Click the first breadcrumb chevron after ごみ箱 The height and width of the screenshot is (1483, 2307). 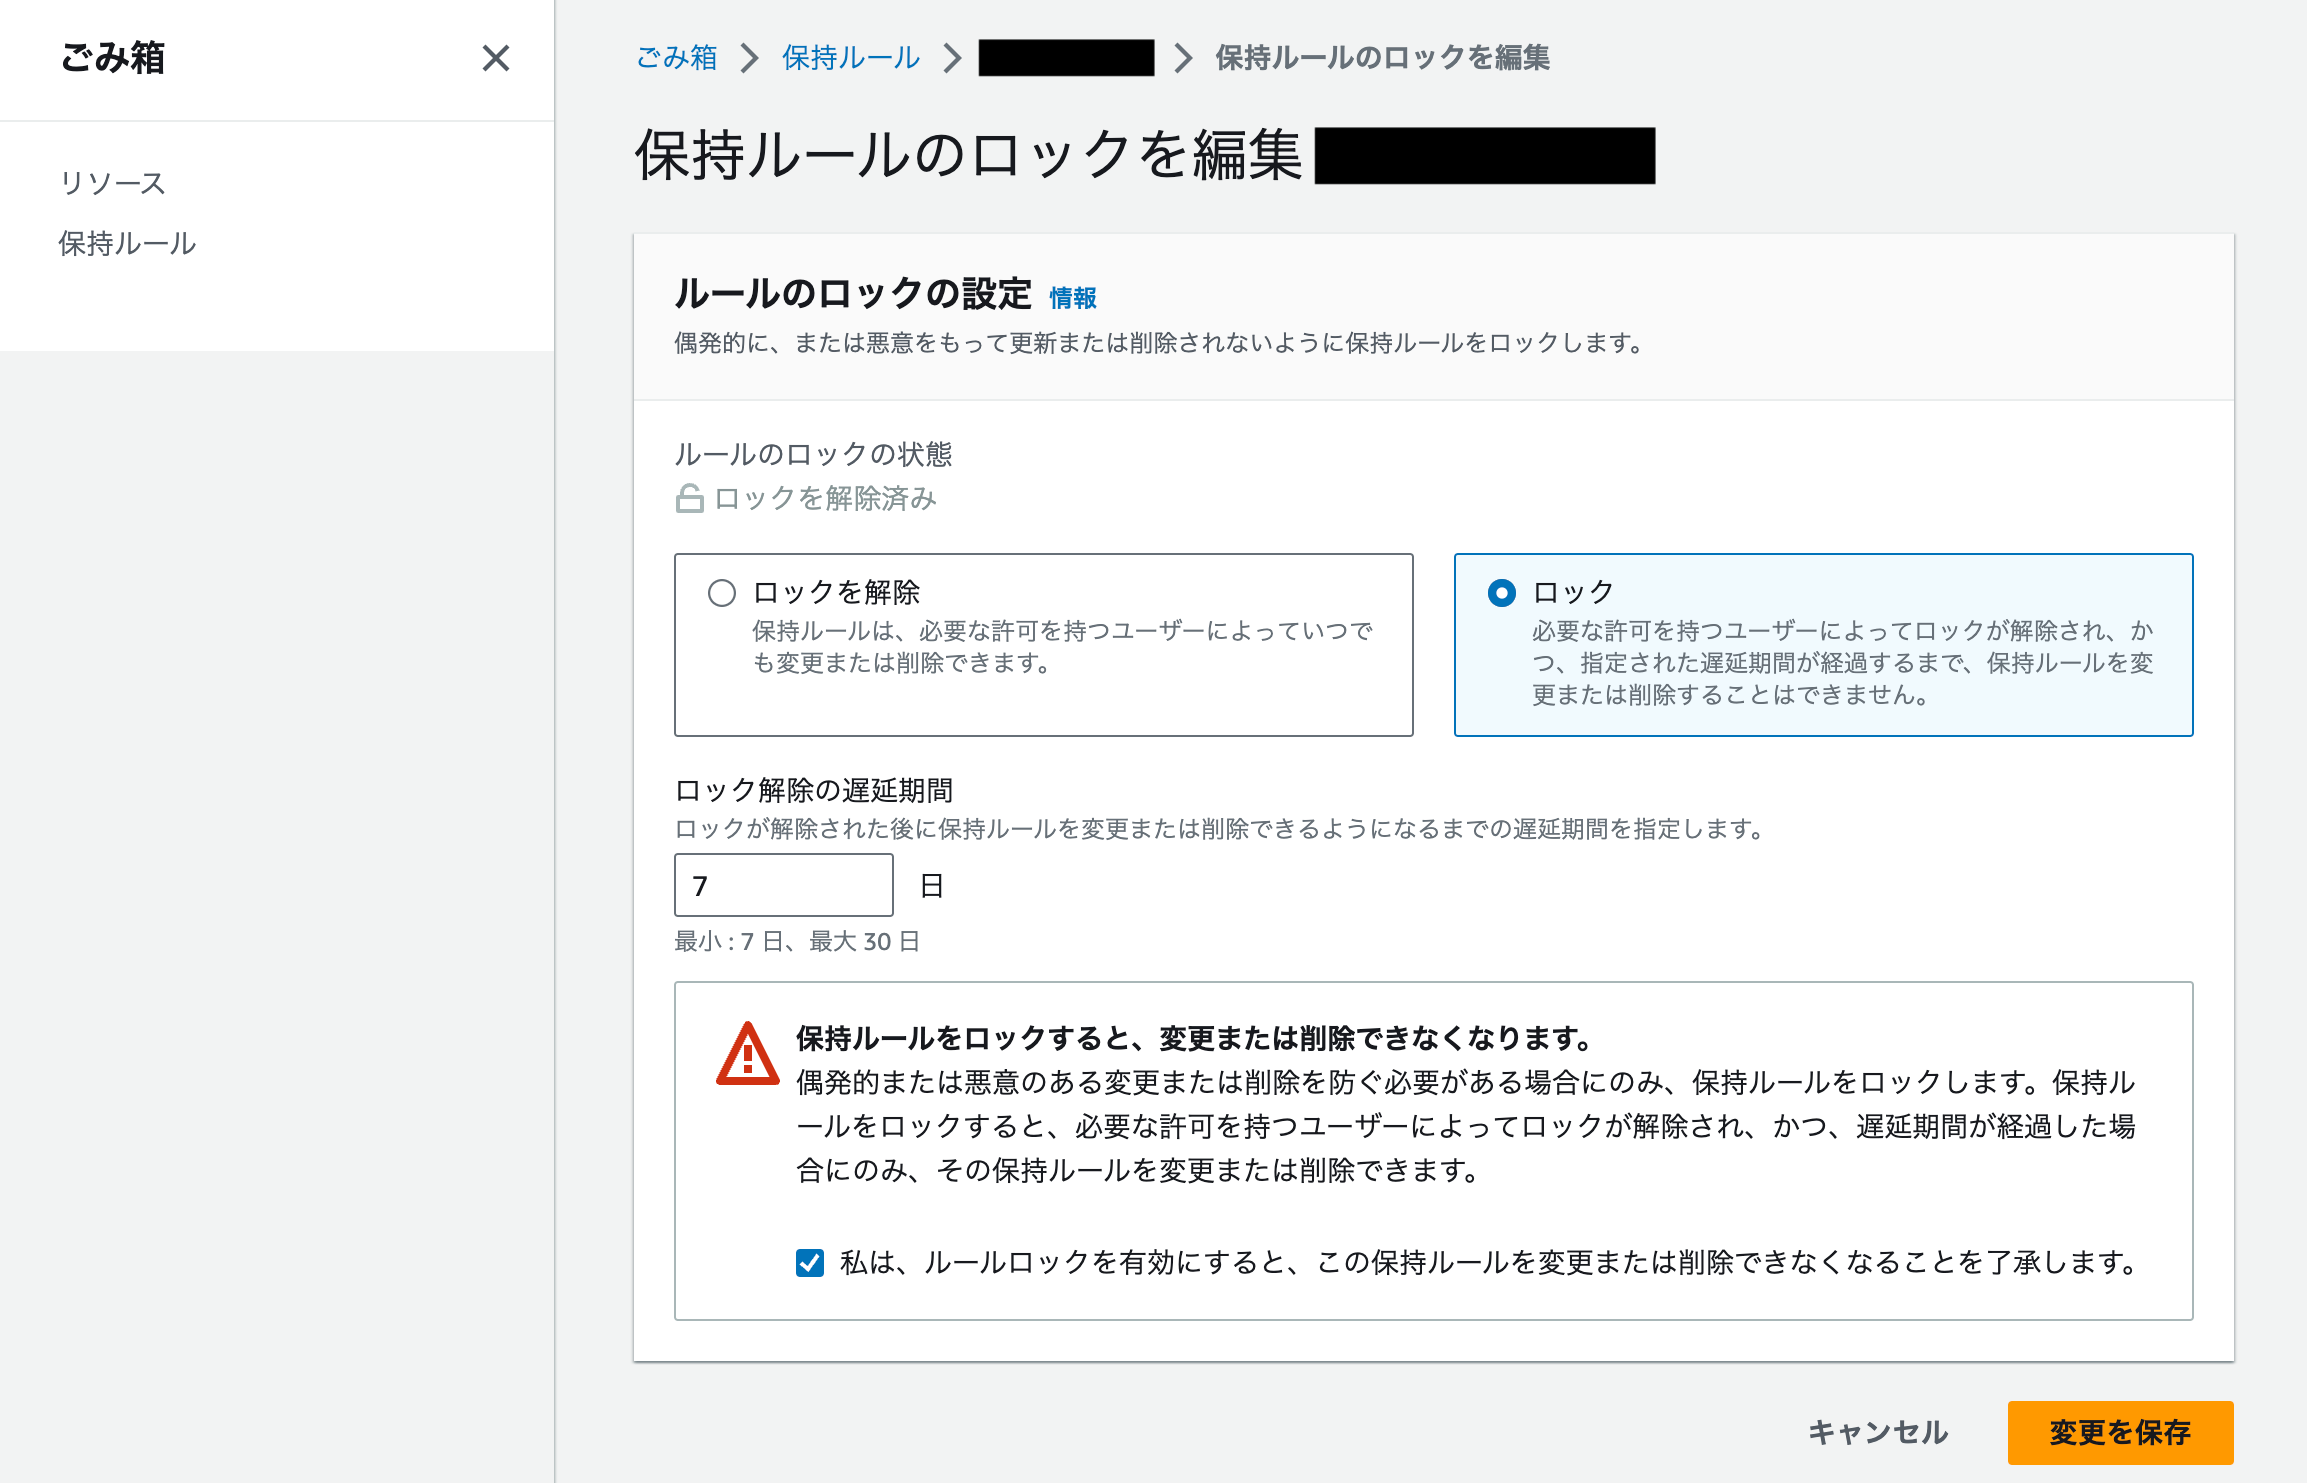tap(749, 58)
